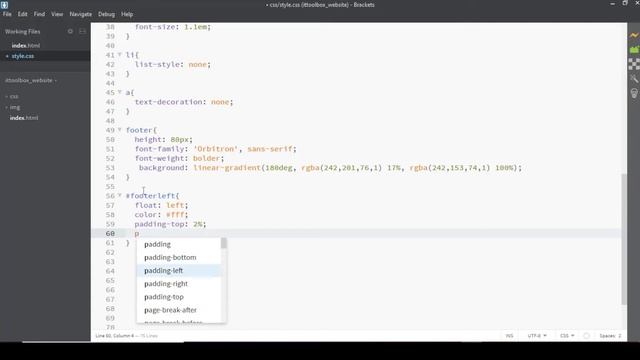
Task: Open index.html in the project tree
Action: click(x=24, y=118)
